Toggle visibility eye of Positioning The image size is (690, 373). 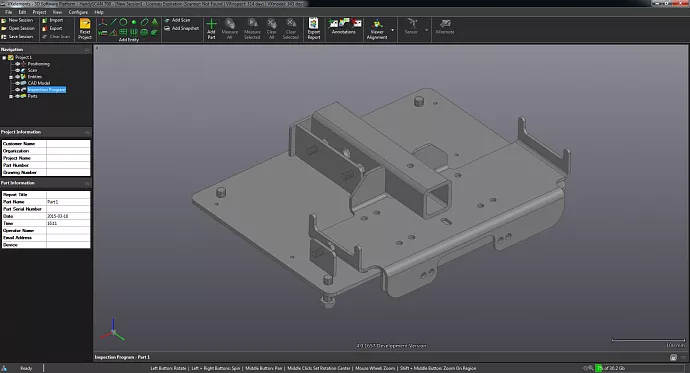tap(18, 64)
